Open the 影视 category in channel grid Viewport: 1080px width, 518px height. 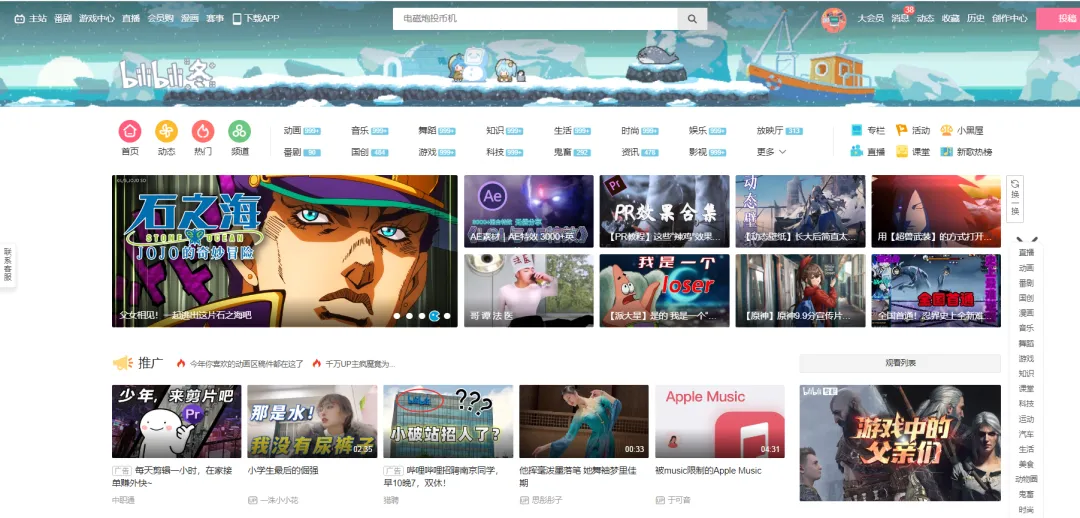click(x=707, y=152)
